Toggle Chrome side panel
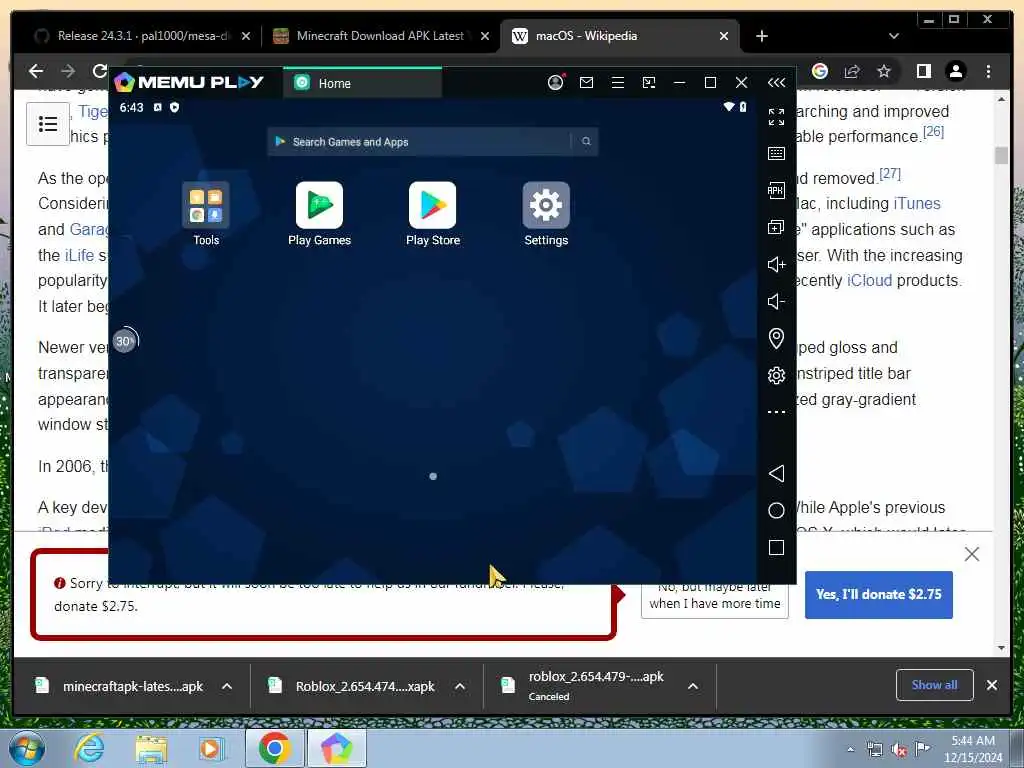The width and height of the screenshot is (1024, 768). (923, 71)
